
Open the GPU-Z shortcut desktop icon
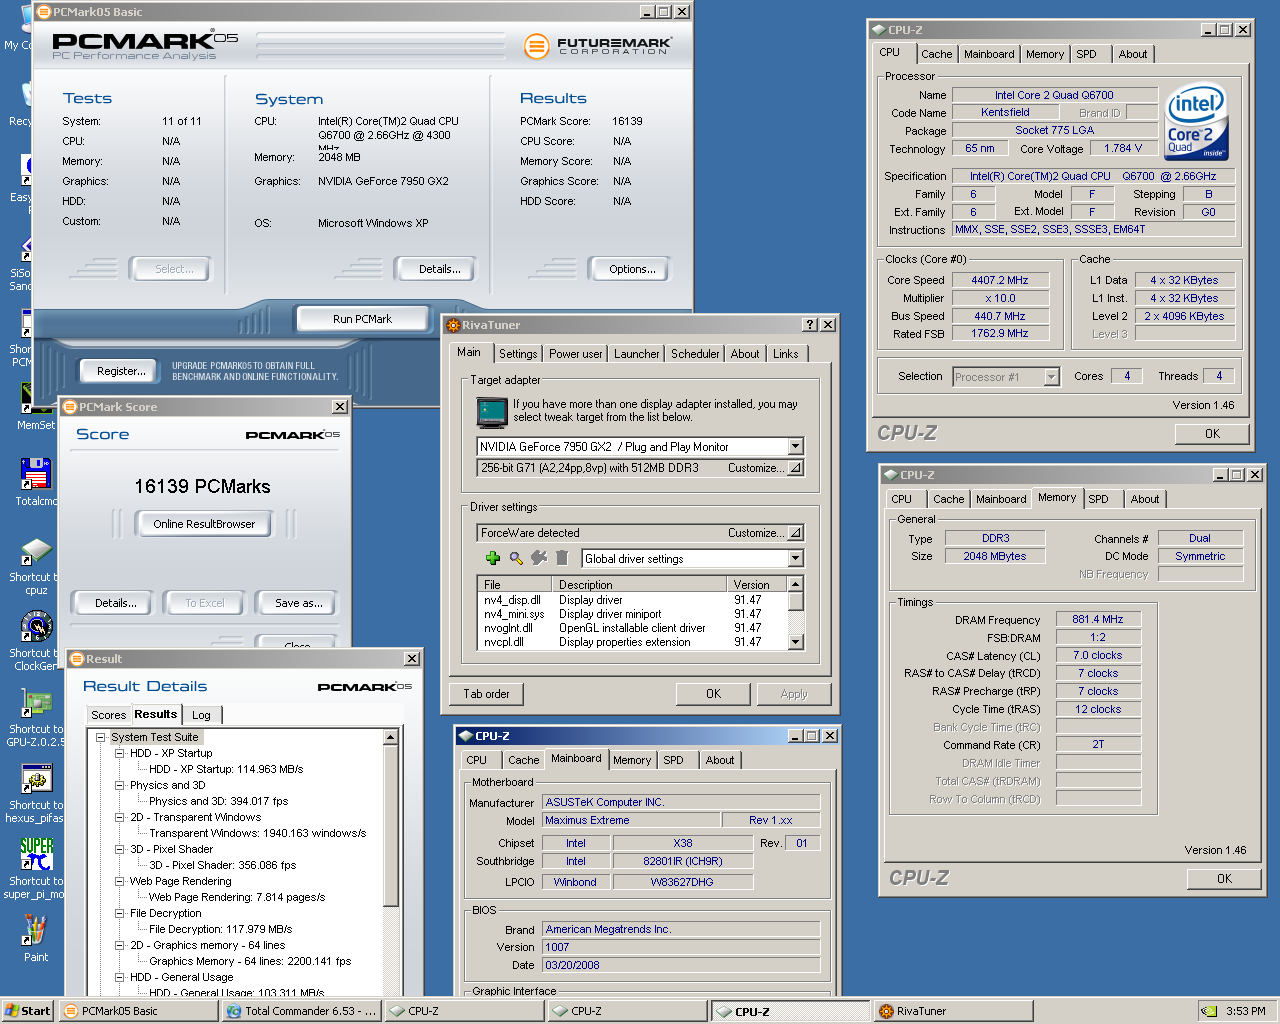pyautogui.click(x=36, y=703)
